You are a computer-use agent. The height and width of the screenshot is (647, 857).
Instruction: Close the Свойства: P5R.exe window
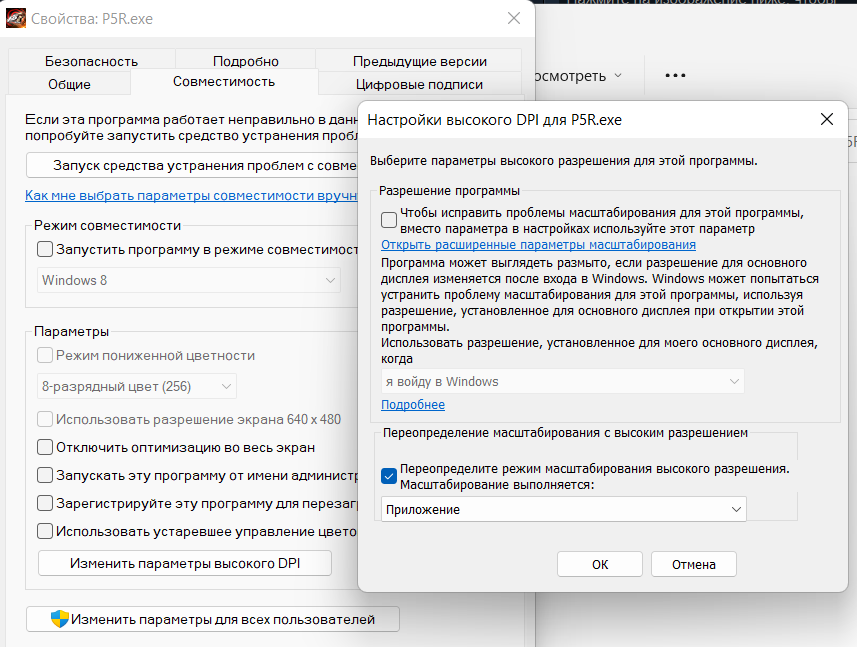514,18
